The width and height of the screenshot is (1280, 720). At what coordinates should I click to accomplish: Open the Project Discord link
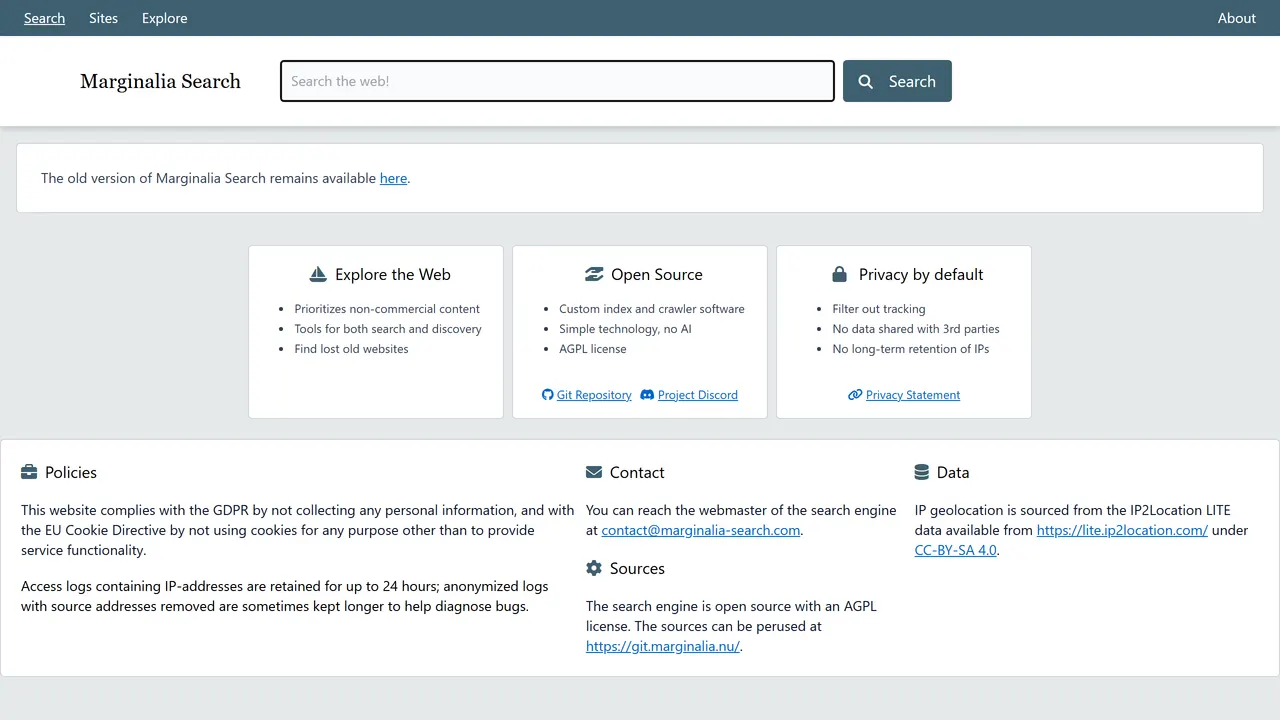[698, 395]
